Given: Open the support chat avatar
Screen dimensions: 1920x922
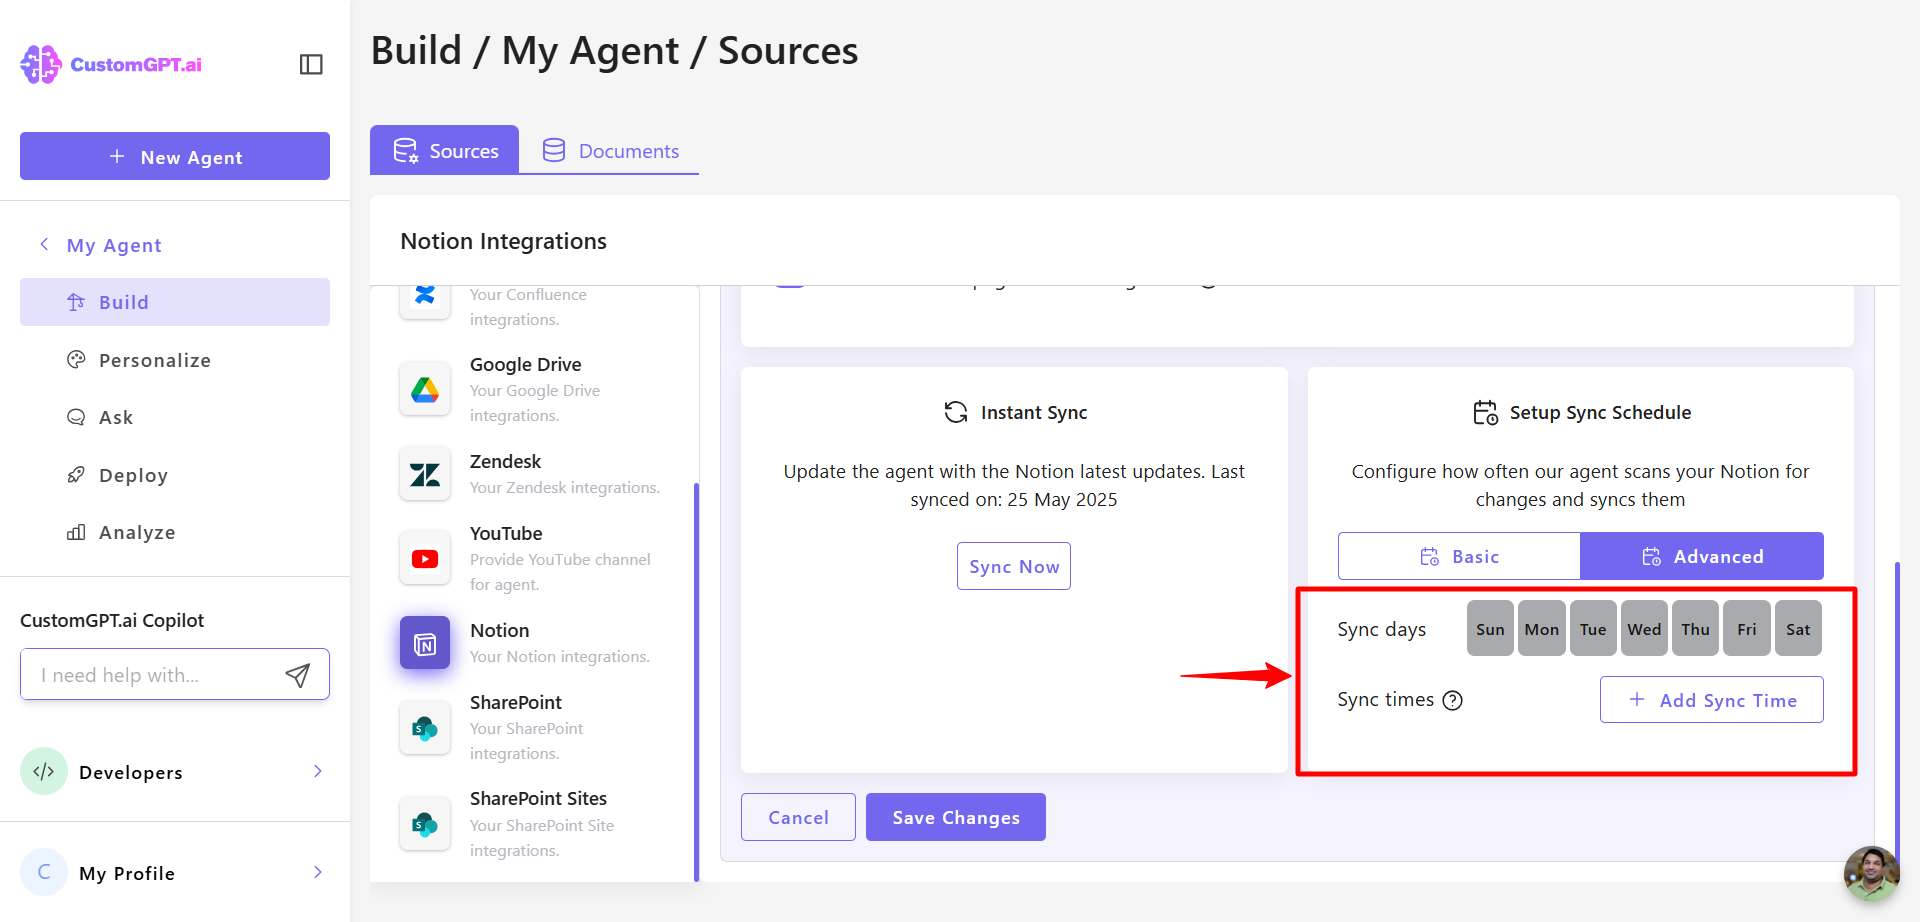Looking at the screenshot, I should [x=1871, y=873].
